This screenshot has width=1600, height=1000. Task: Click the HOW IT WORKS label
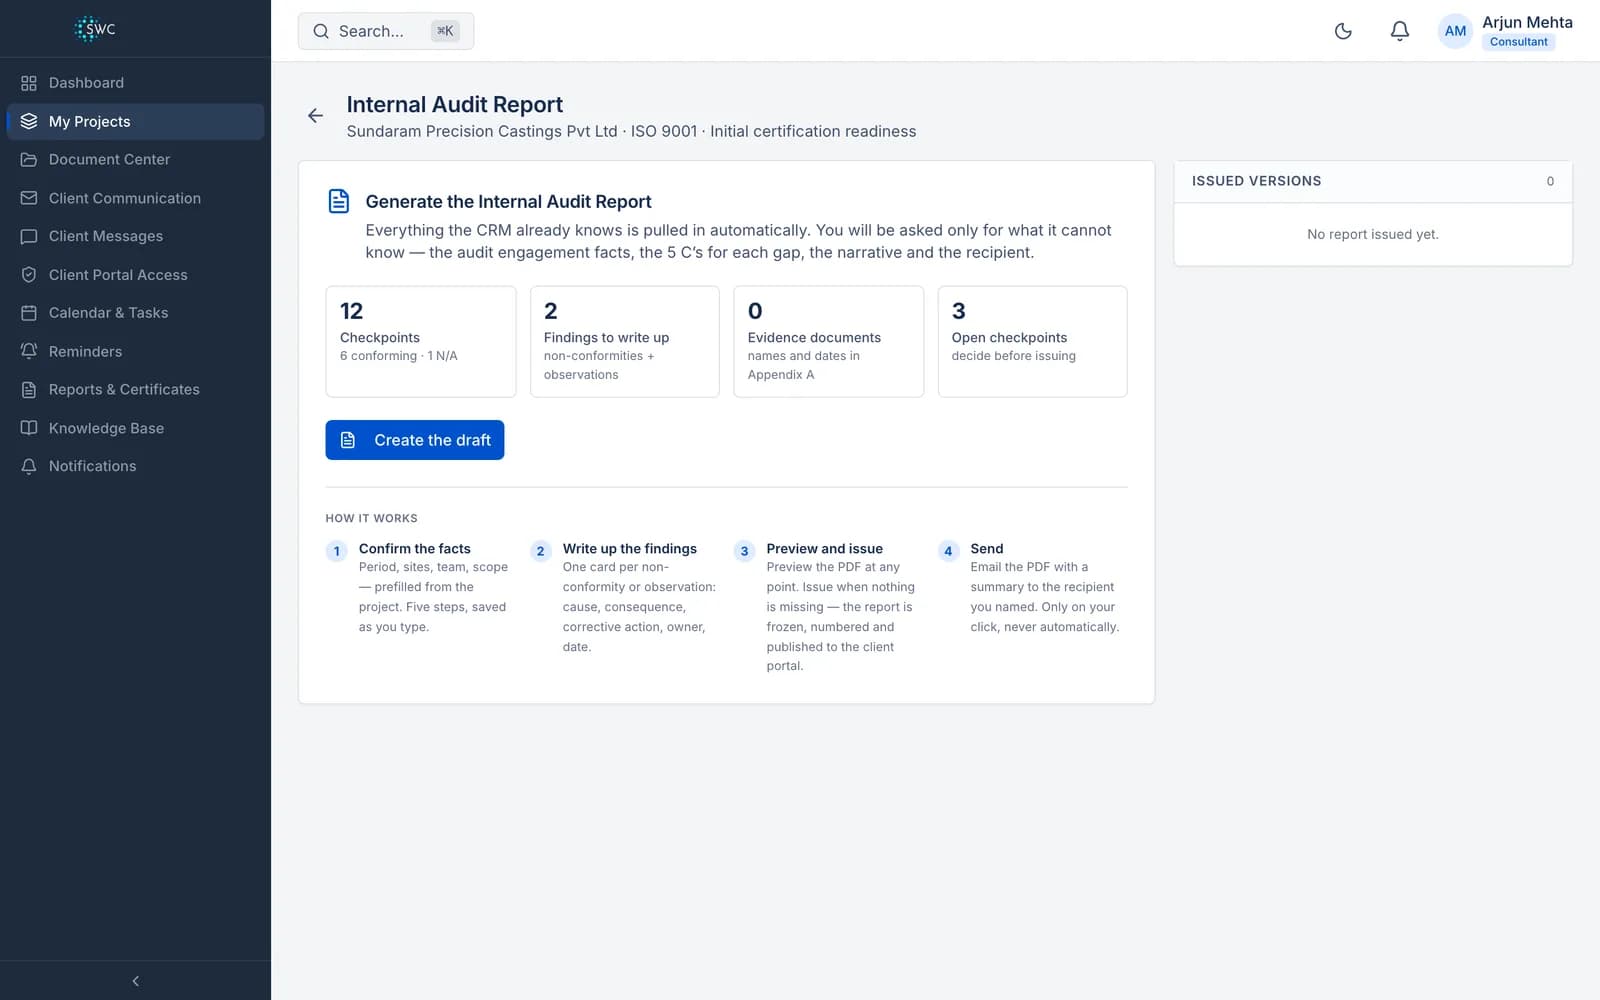coord(371,518)
